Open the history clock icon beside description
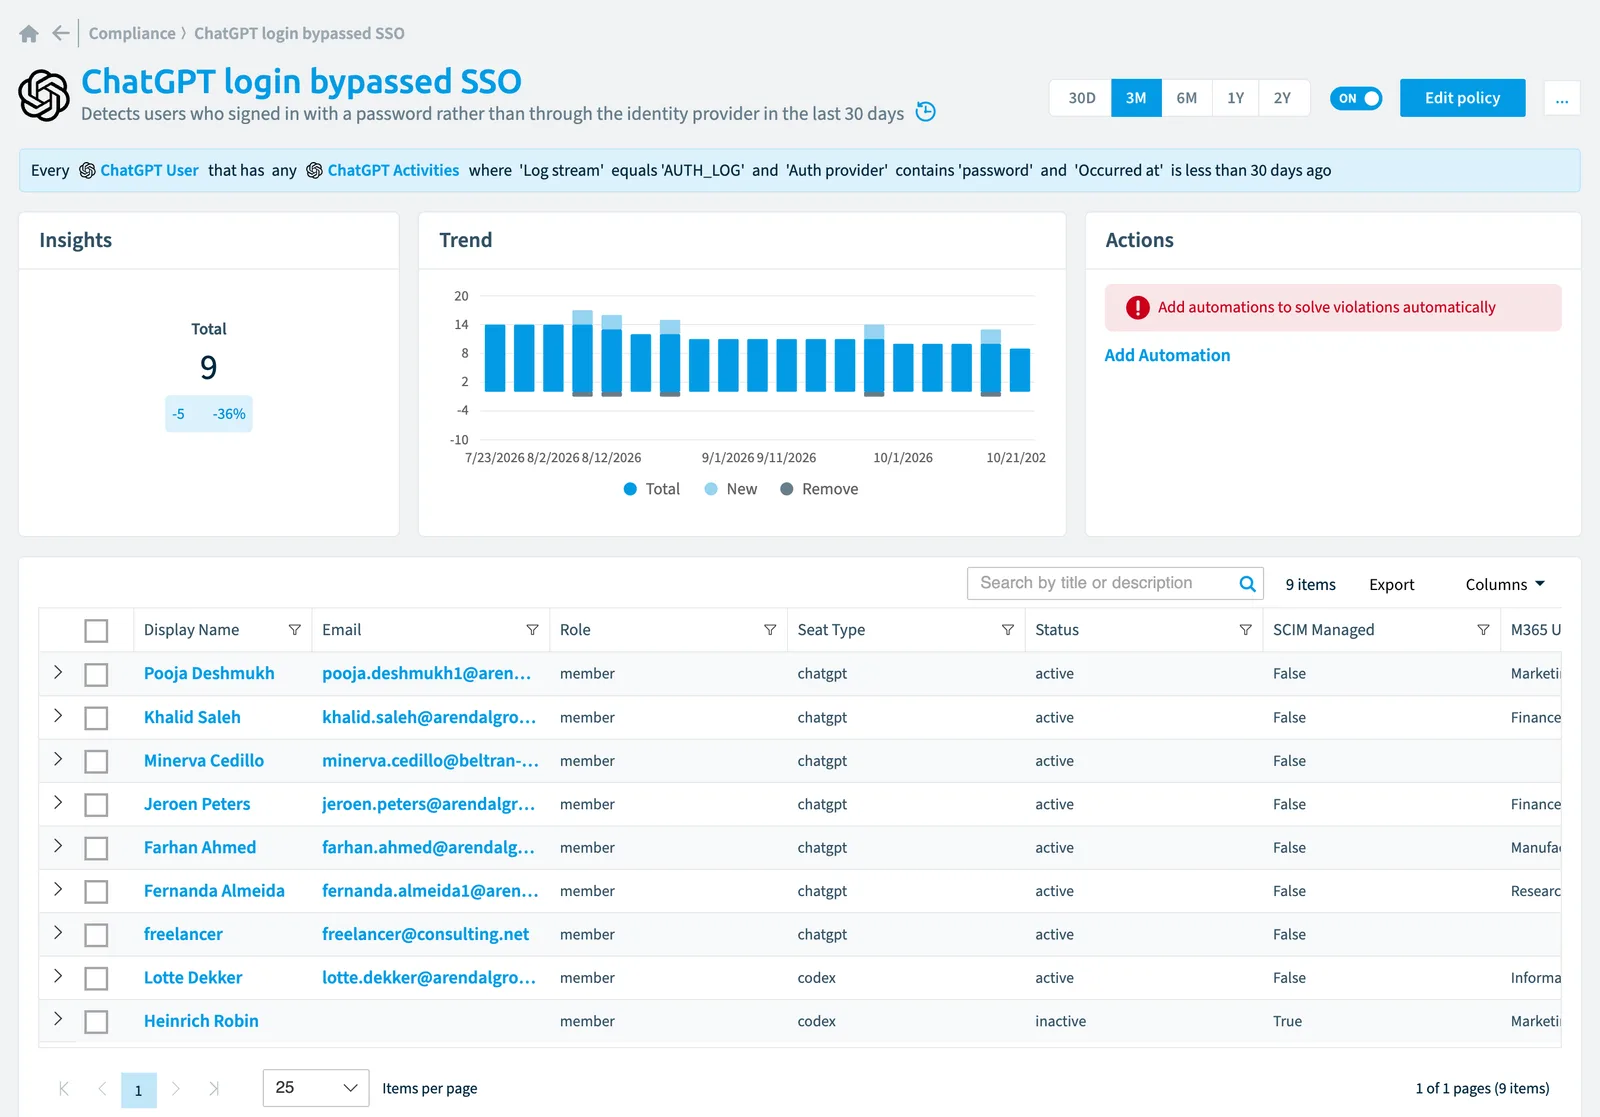This screenshot has height=1117, width=1600. [926, 112]
